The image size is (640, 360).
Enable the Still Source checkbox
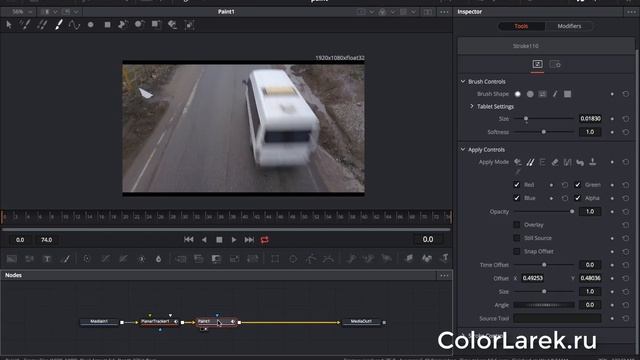[x=517, y=238]
